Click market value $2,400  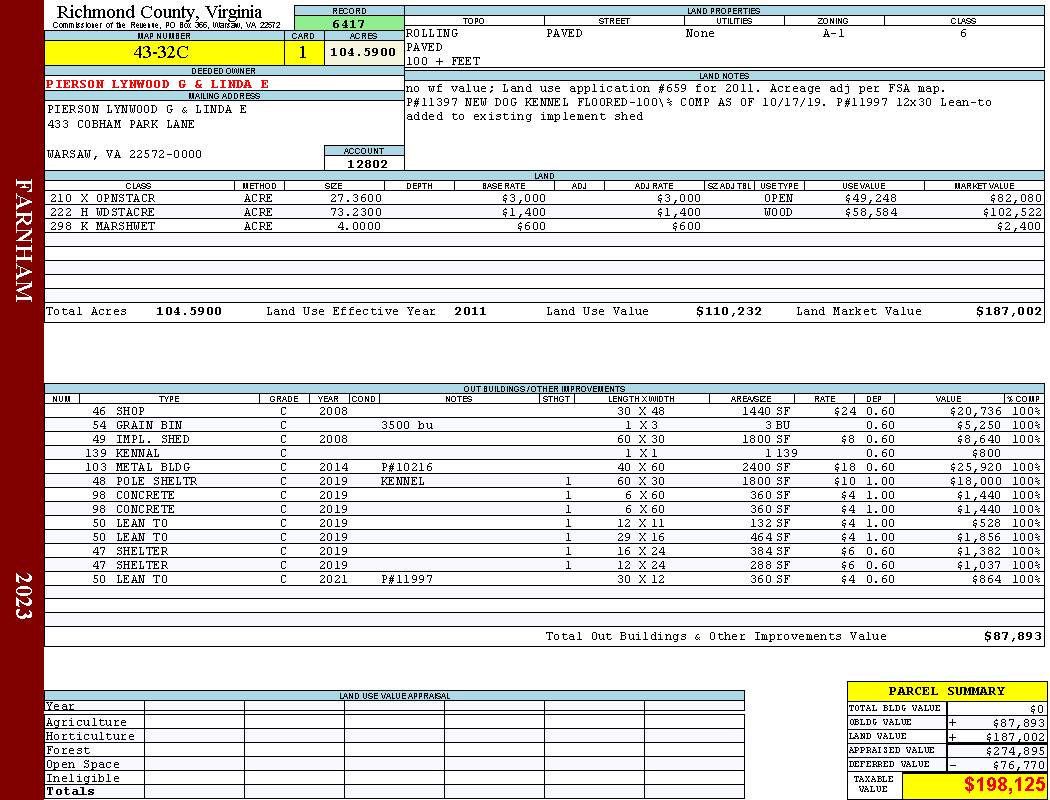coord(1019,226)
